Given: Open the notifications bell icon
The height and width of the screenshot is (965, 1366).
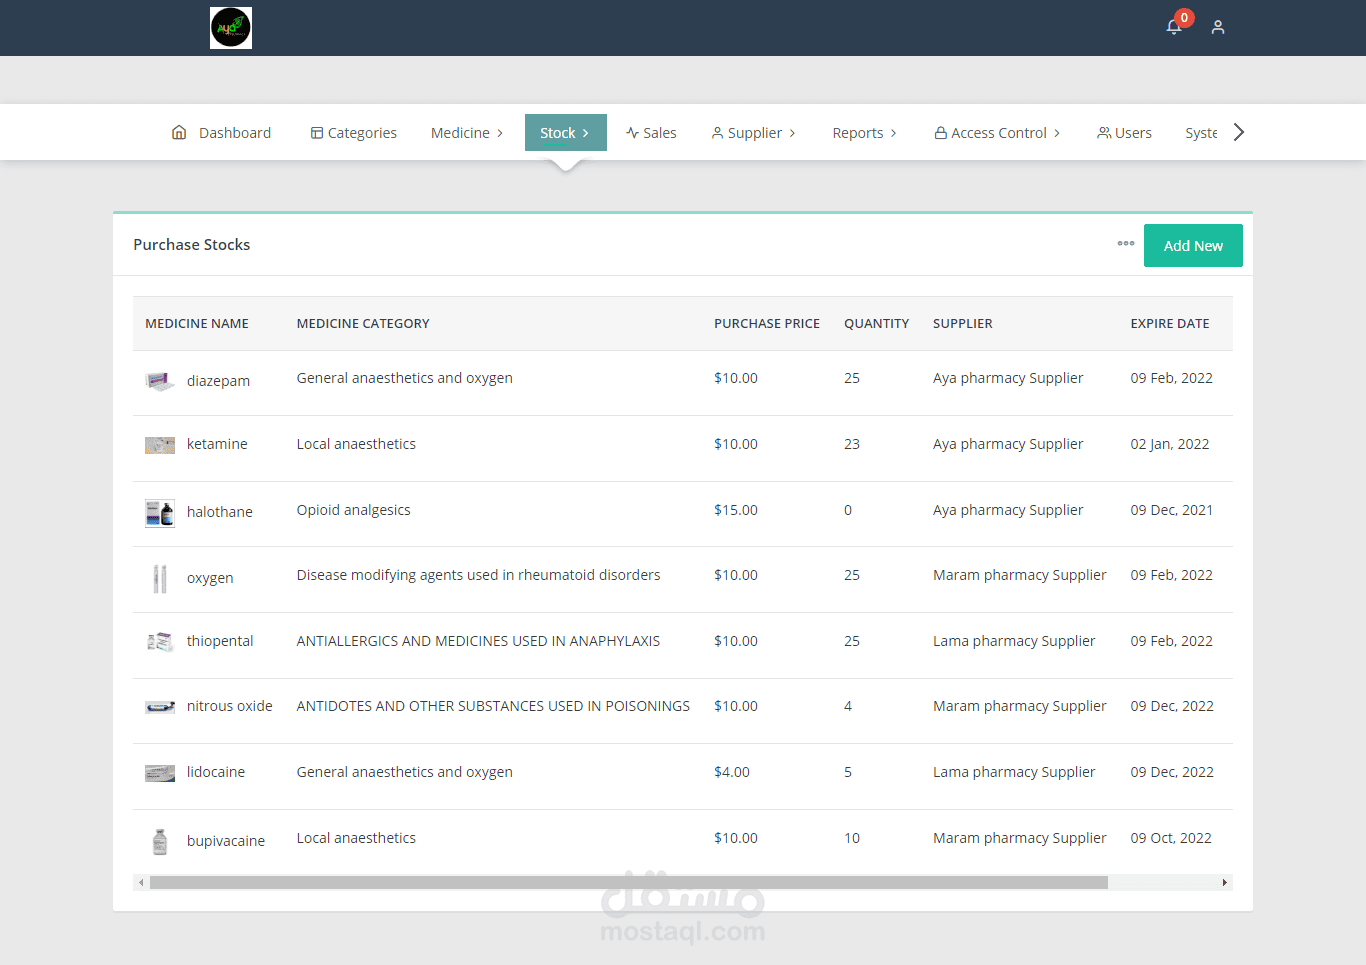Looking at the screenshot, I should pos(1174,27).
